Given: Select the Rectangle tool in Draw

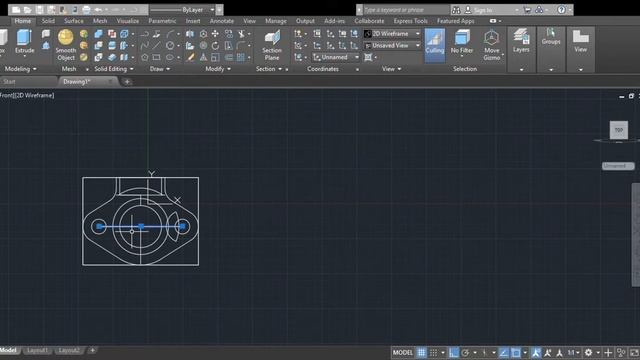Looking at the screenshot, I should point(157,58).
